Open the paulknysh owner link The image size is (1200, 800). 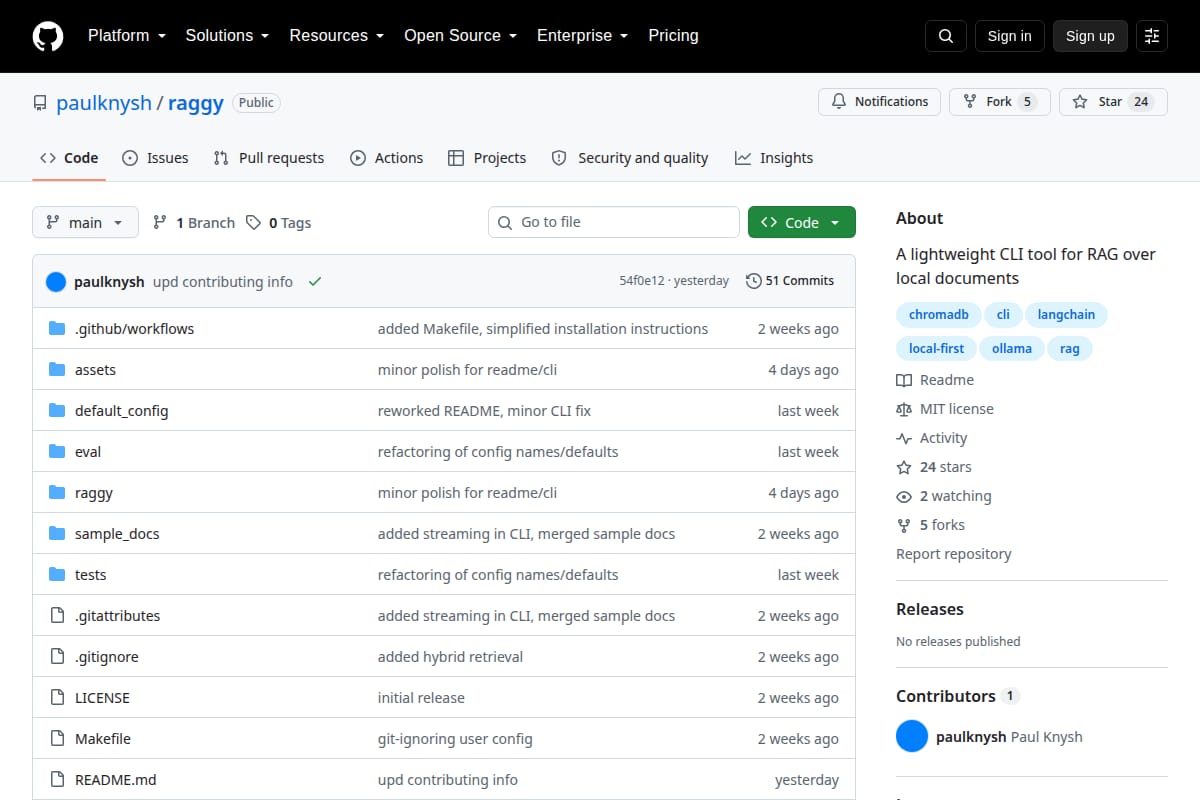[104, 103]
